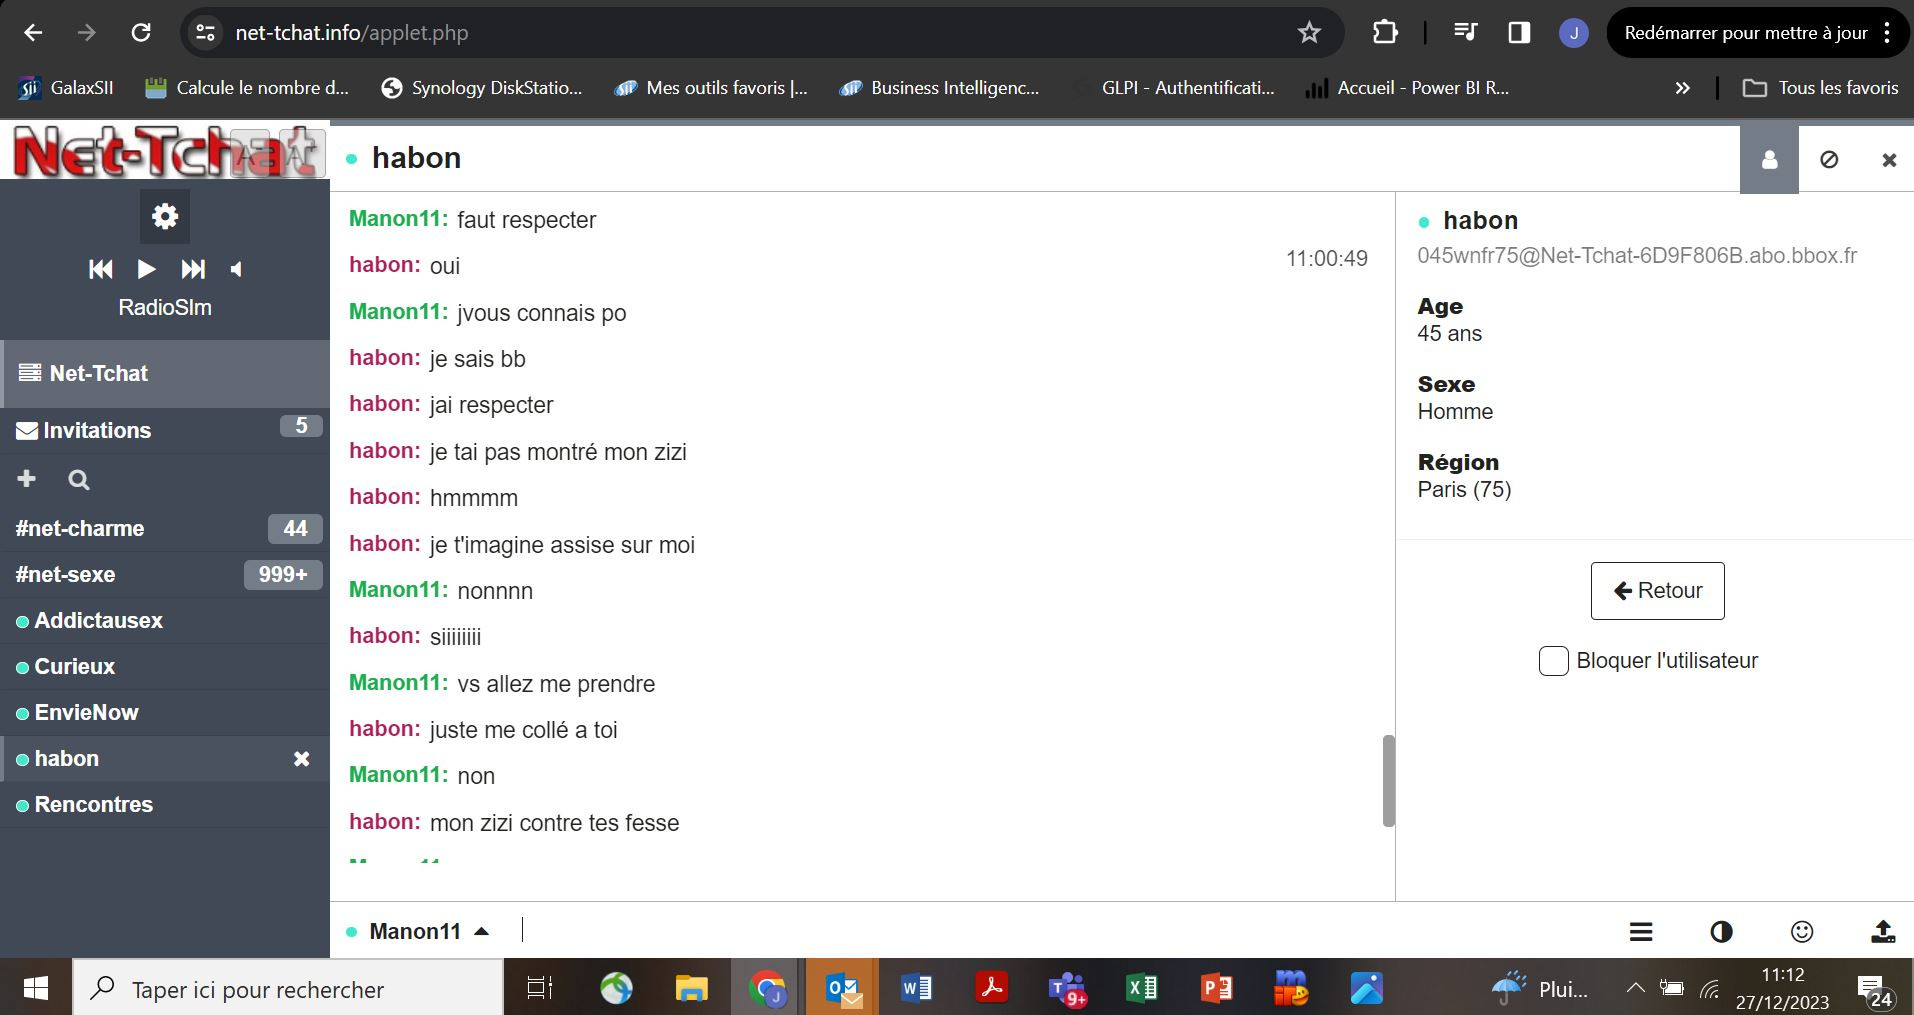Open the Invitations list

pos(165,430)
